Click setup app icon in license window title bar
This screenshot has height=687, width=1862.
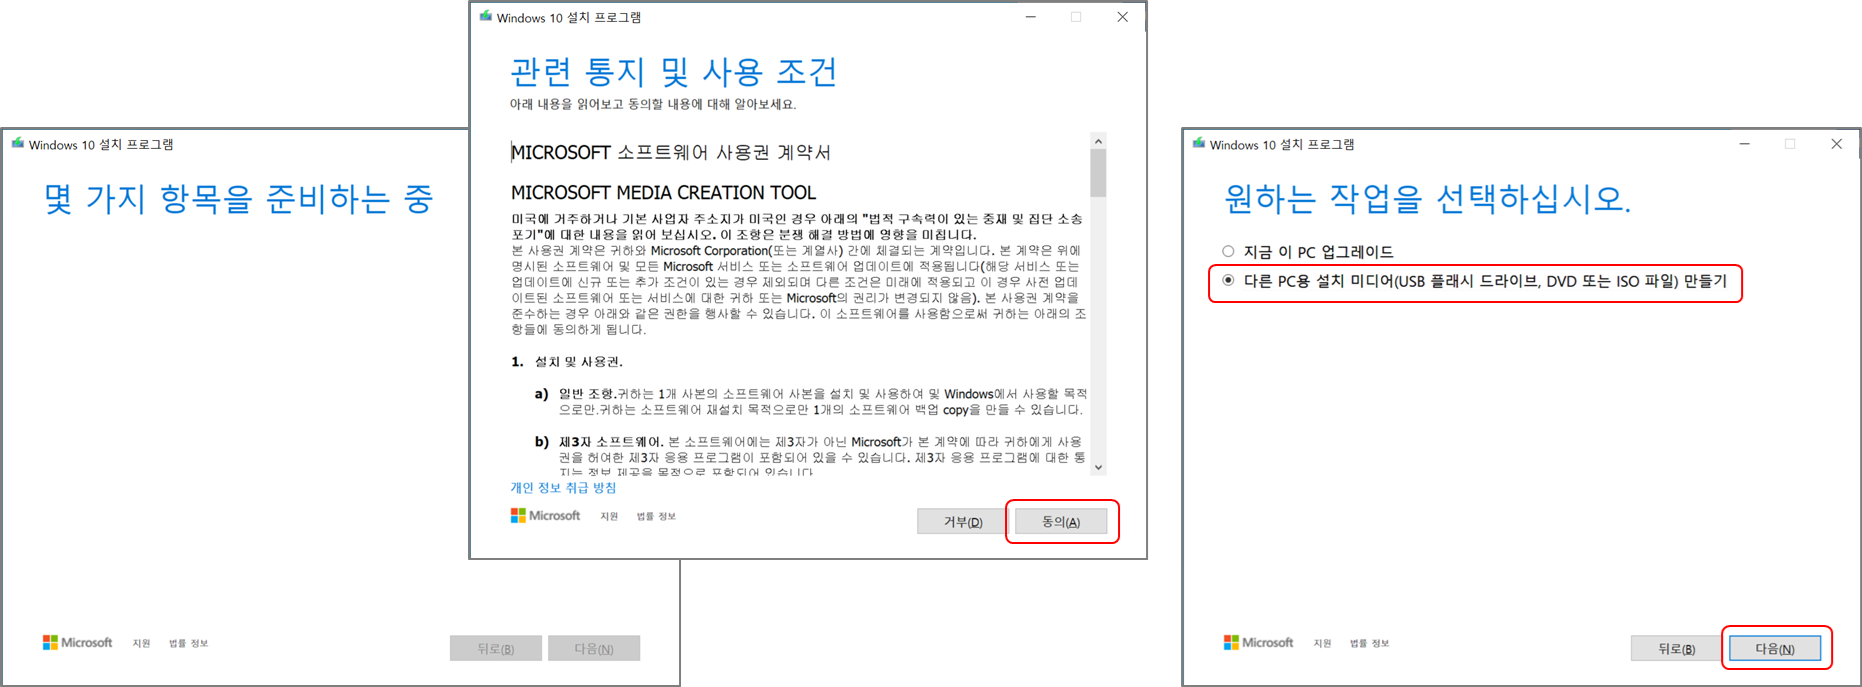click(486, 16)
